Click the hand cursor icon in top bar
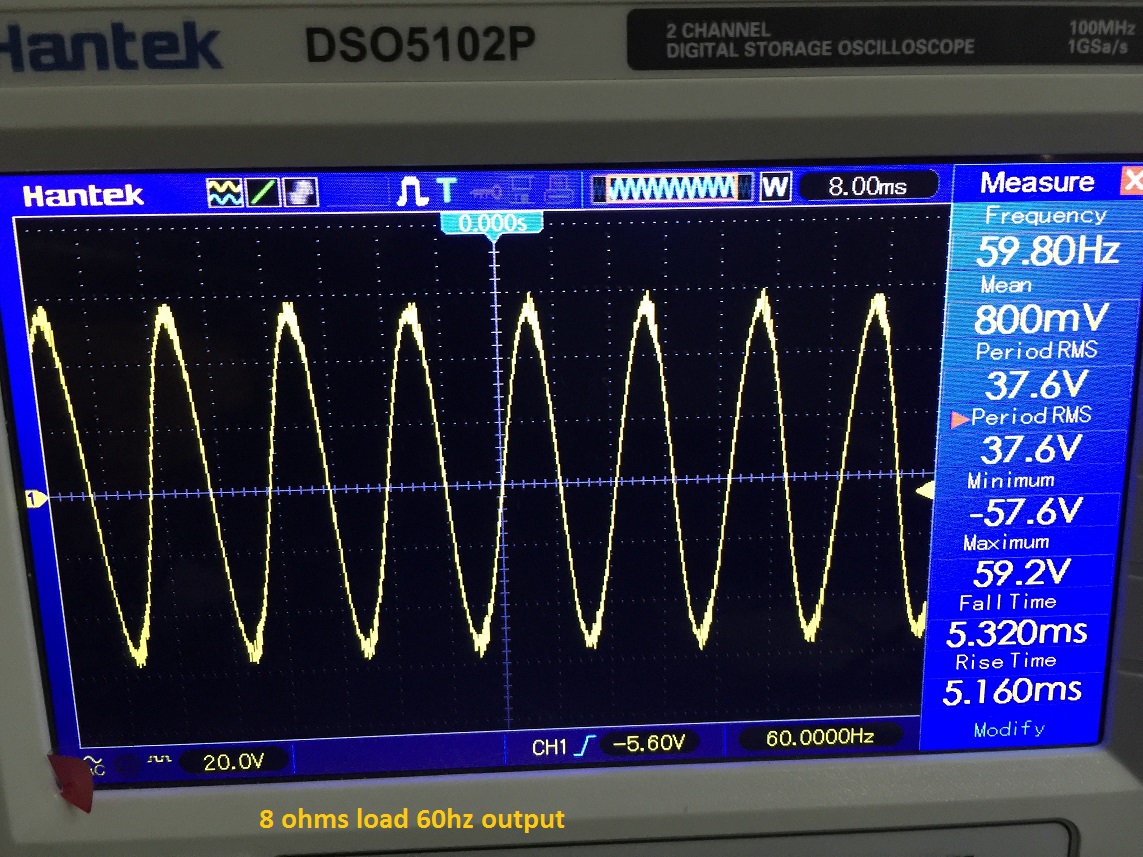 pos(300,192)
